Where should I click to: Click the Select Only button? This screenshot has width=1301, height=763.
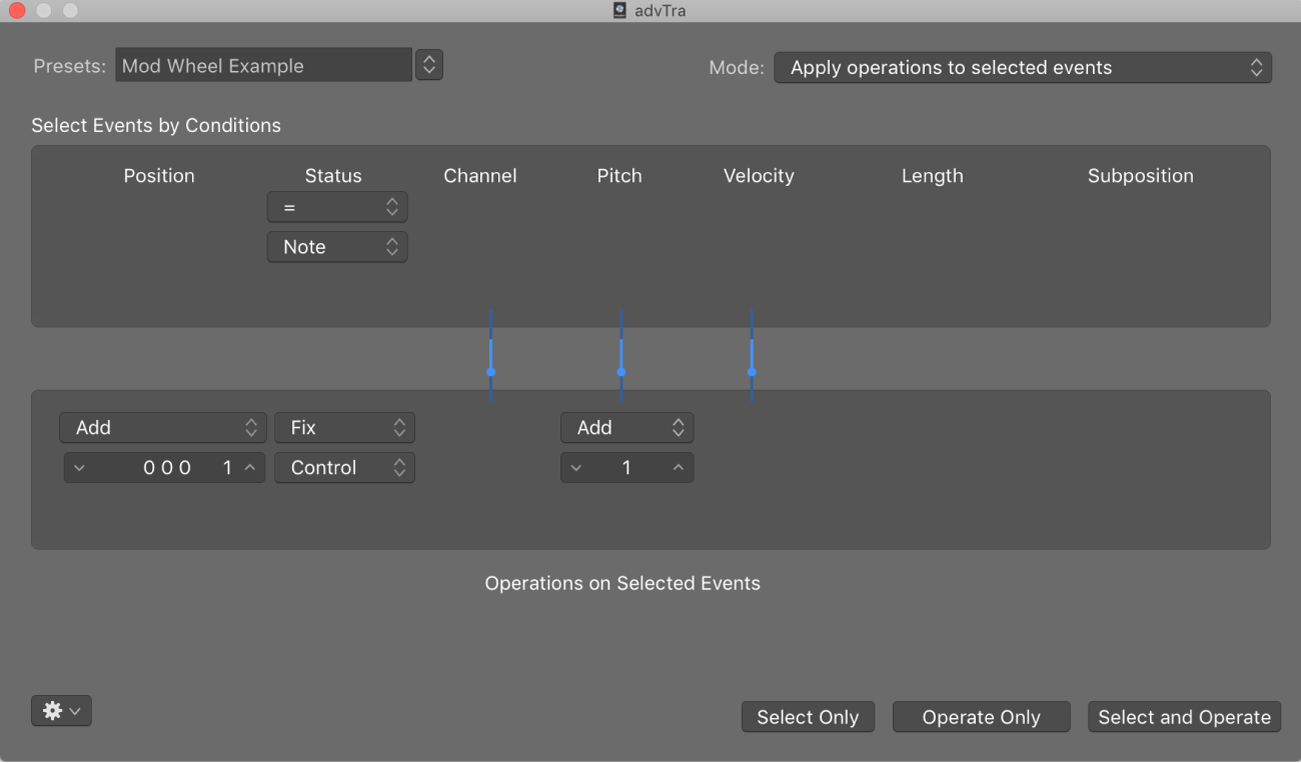coord(808,717)
